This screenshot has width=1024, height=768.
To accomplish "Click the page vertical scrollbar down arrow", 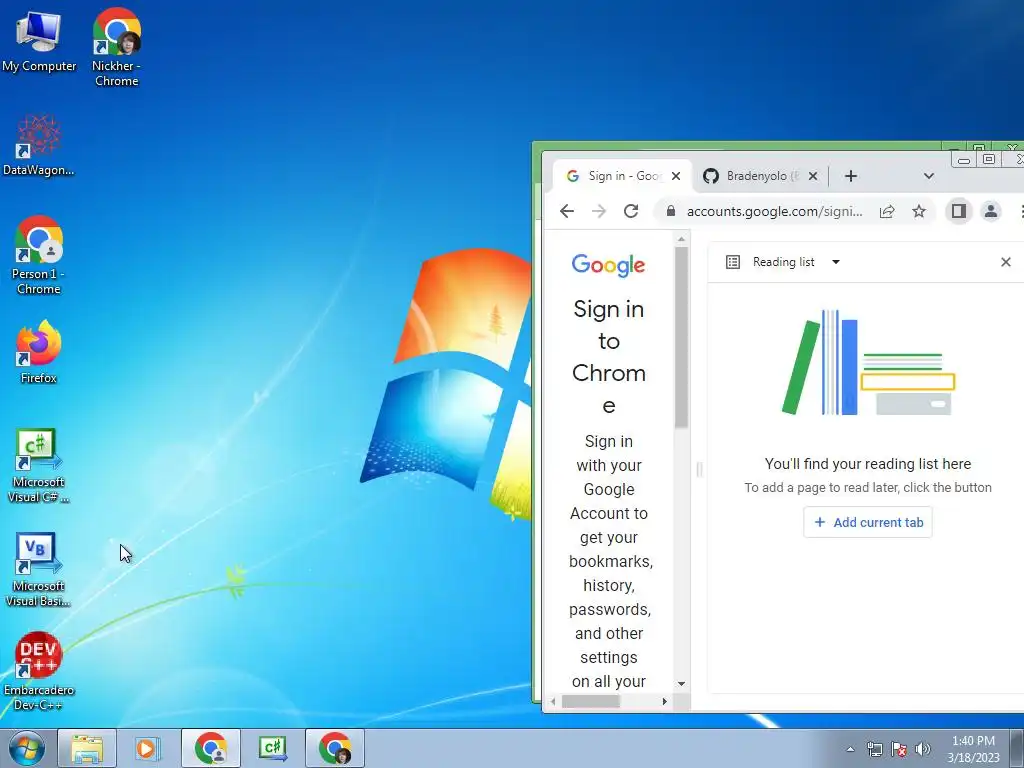I will [681, 684].
